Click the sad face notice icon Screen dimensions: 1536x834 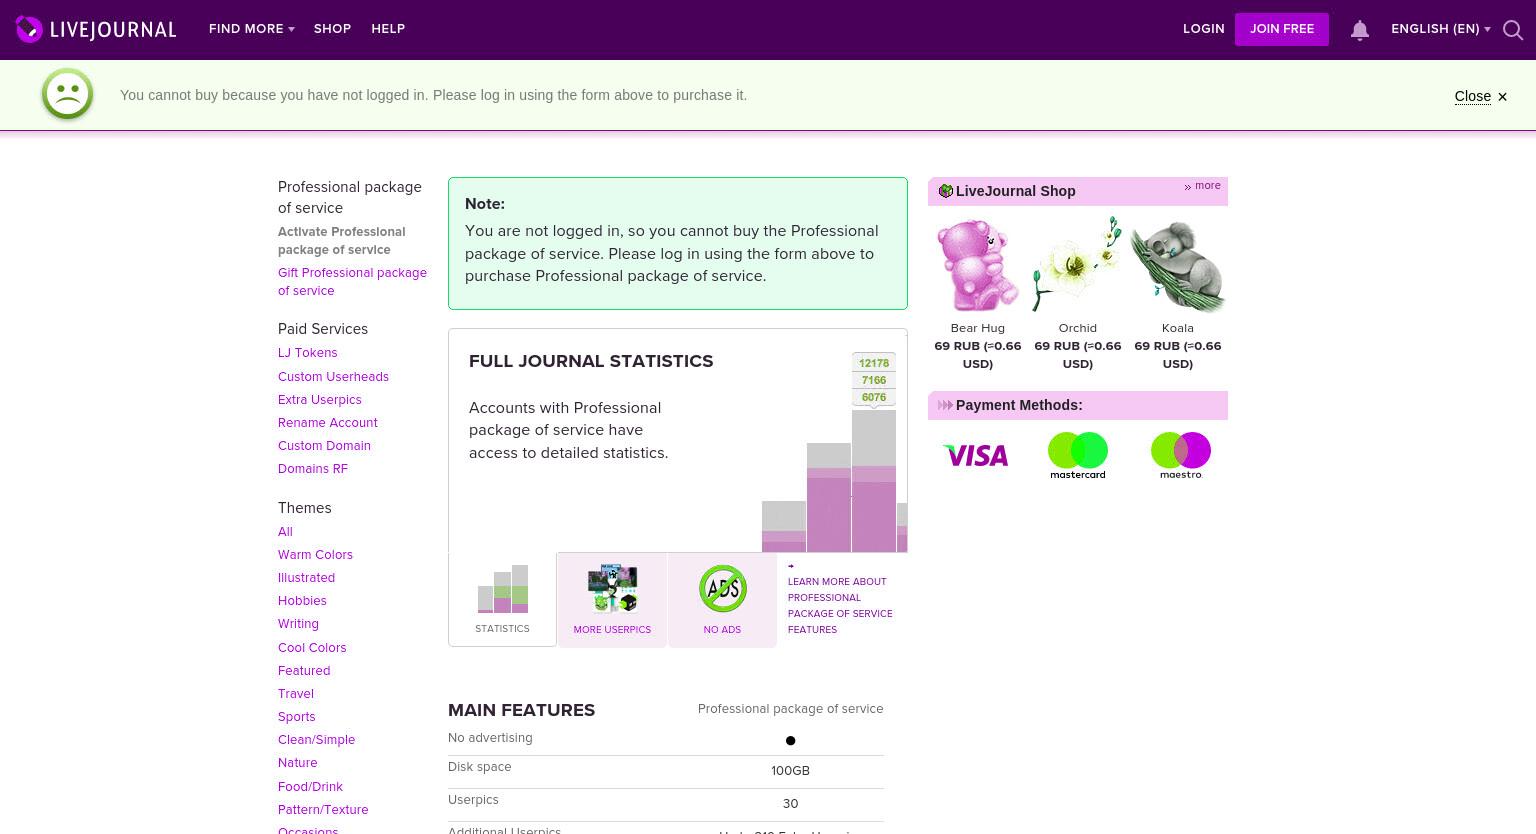point(68,94)
